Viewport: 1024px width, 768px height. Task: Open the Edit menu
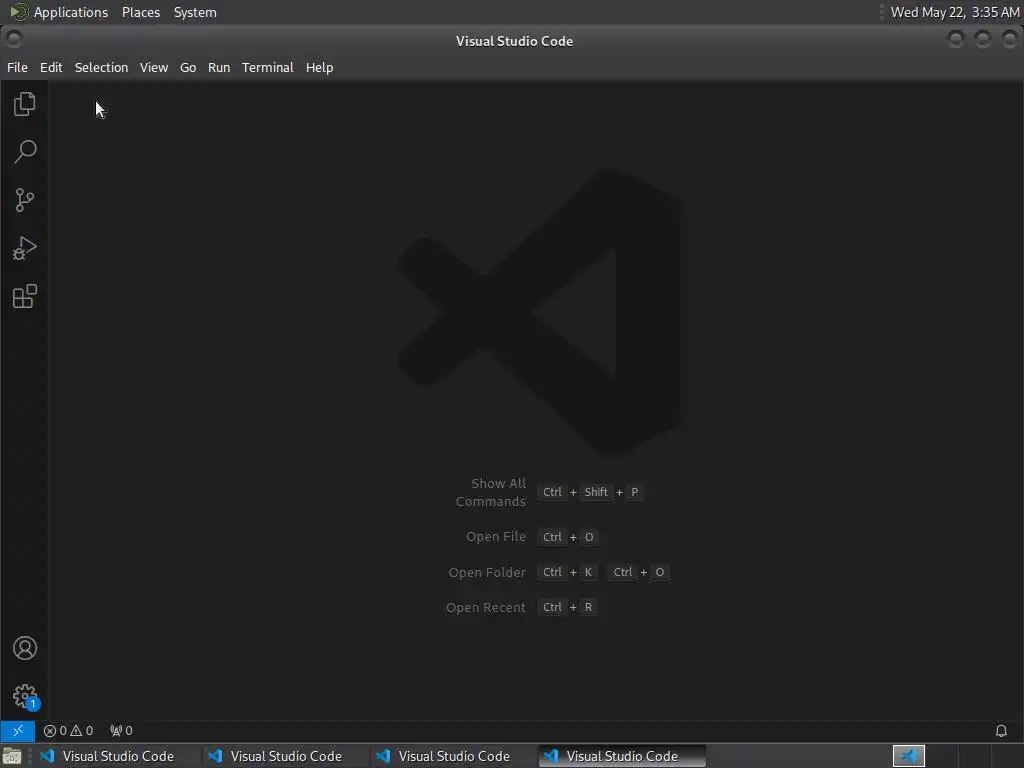coord(51,67)
